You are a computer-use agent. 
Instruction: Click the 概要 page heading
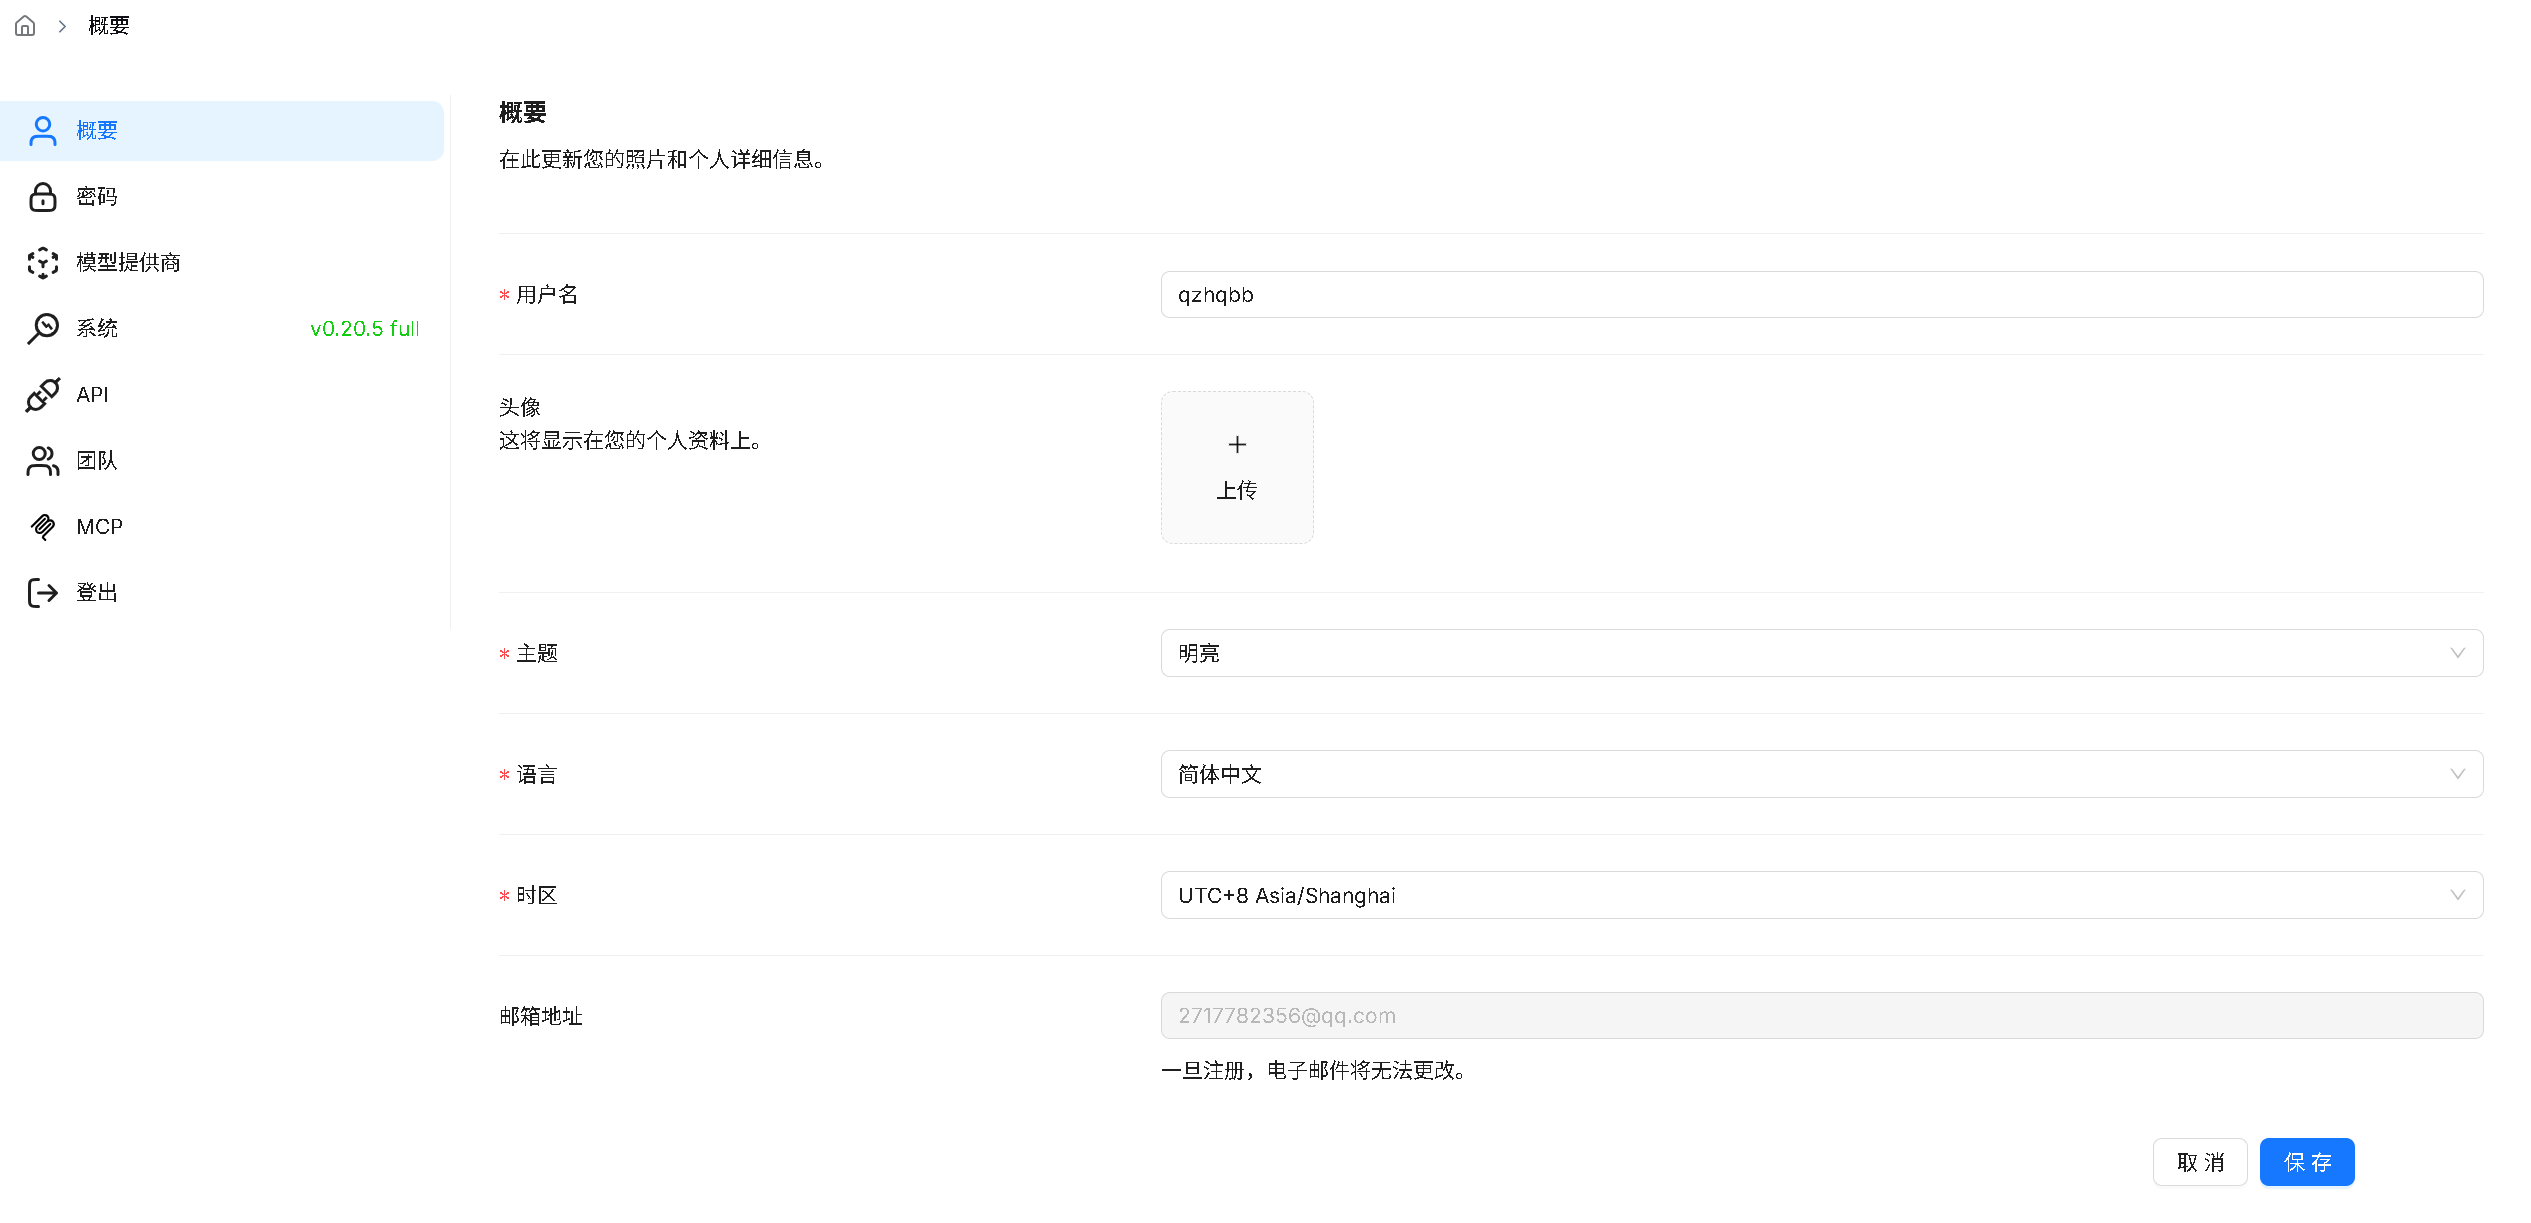[x=523, y=113]
